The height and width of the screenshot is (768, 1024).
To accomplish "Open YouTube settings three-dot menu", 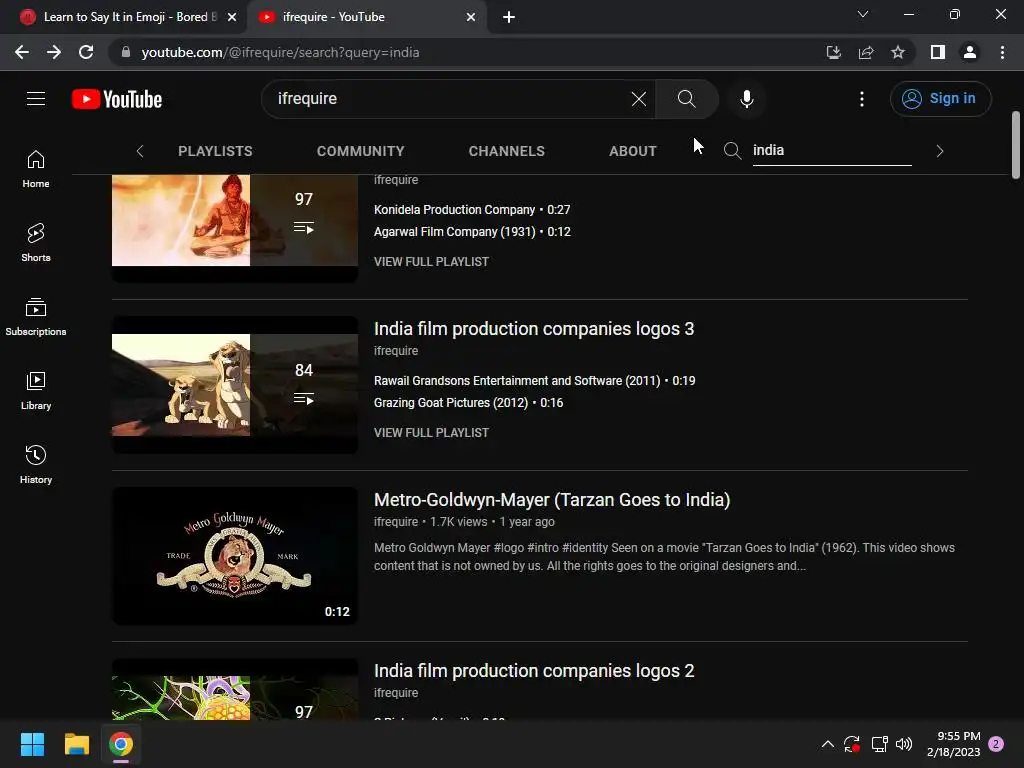I will (862, 99).
